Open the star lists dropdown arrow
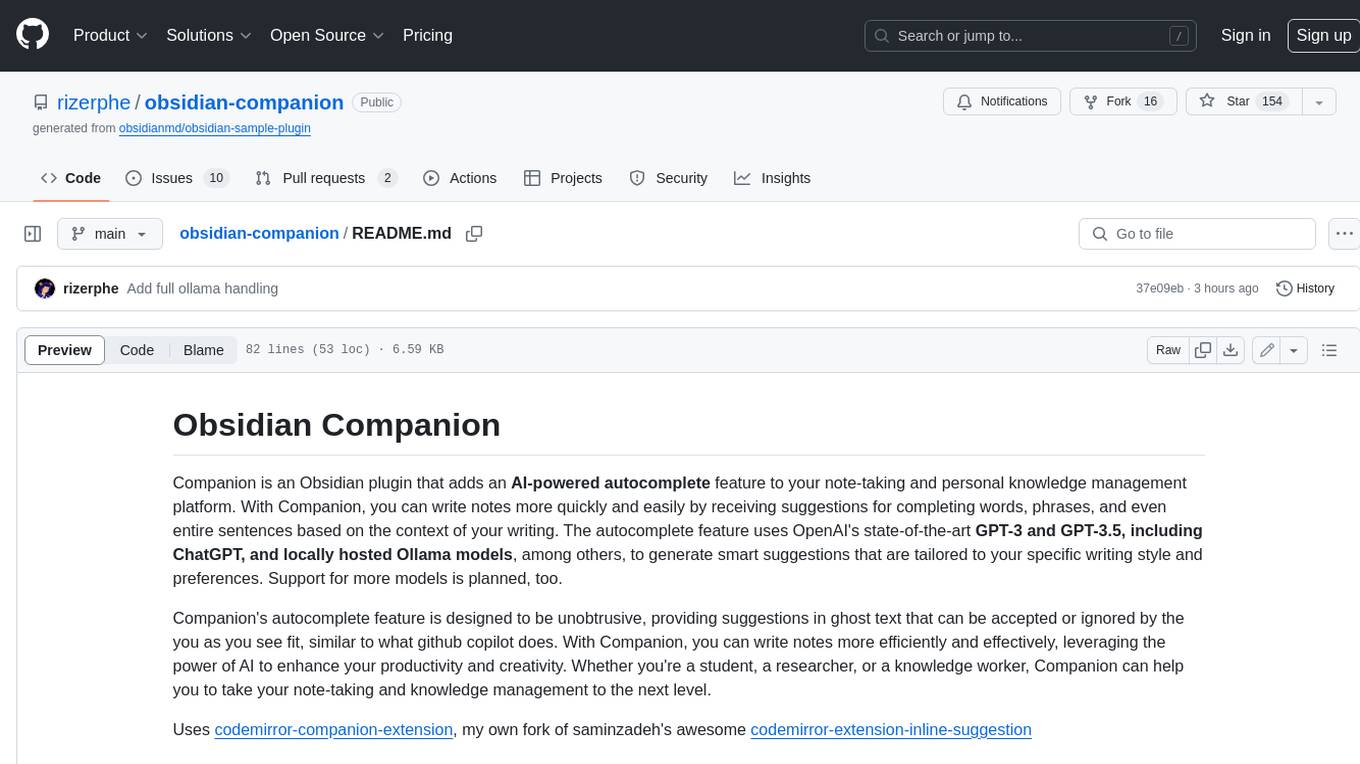The width and height of the screenshot is (1360, 764). point(1319,102)
